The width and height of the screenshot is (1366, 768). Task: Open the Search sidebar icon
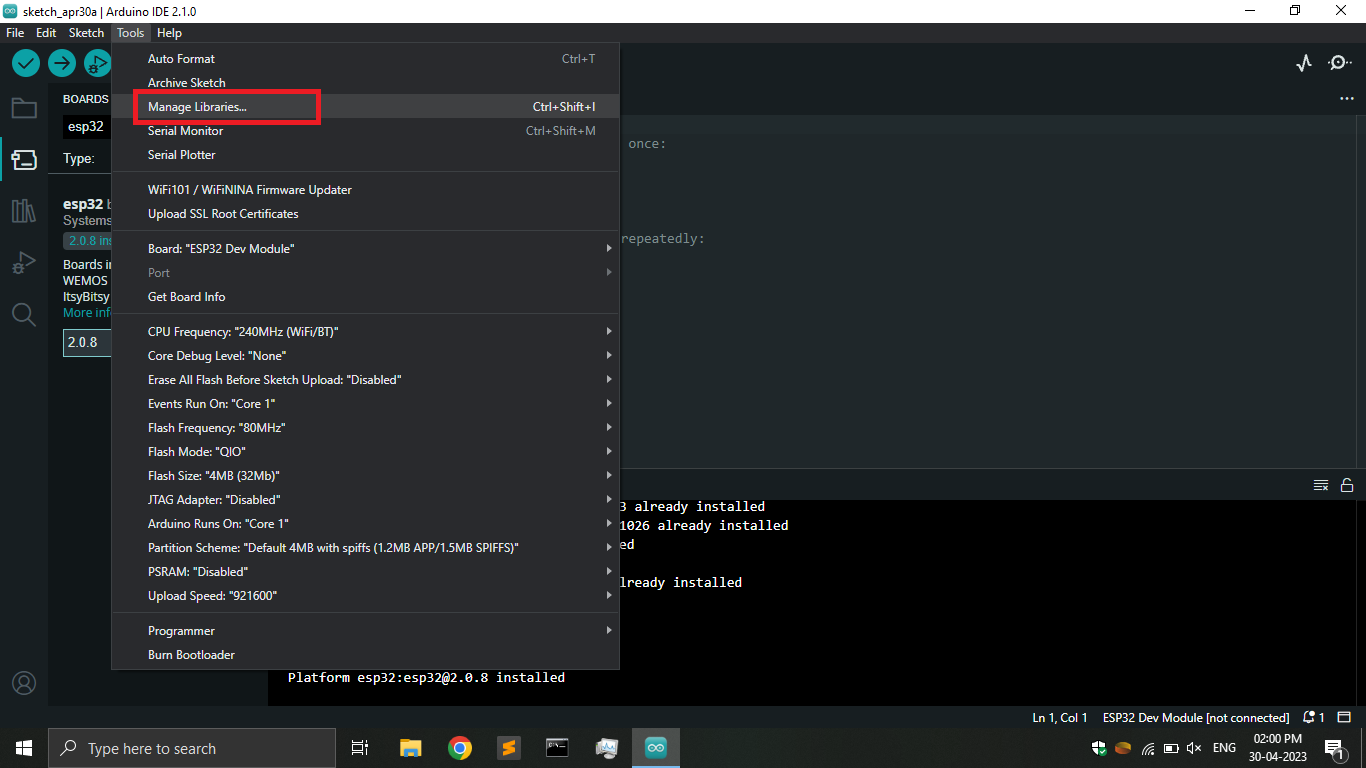click(24, 314)
